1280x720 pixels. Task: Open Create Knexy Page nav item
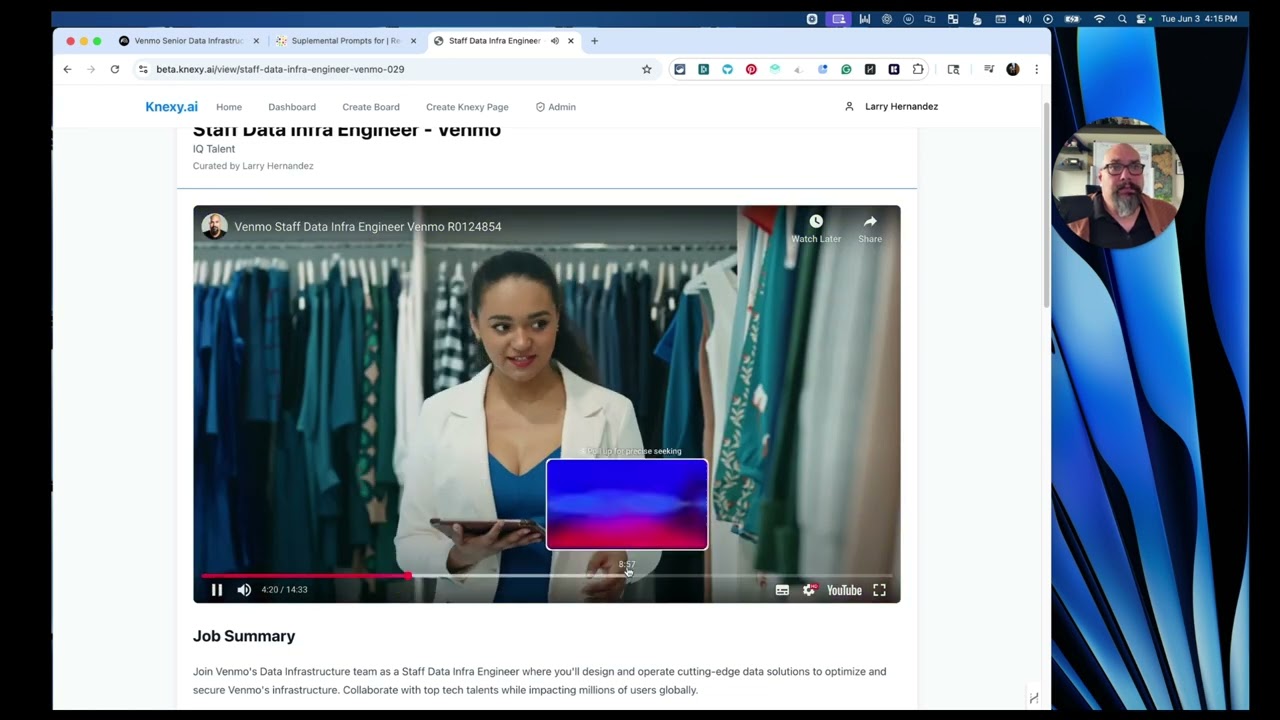click(x=467, y=107)
